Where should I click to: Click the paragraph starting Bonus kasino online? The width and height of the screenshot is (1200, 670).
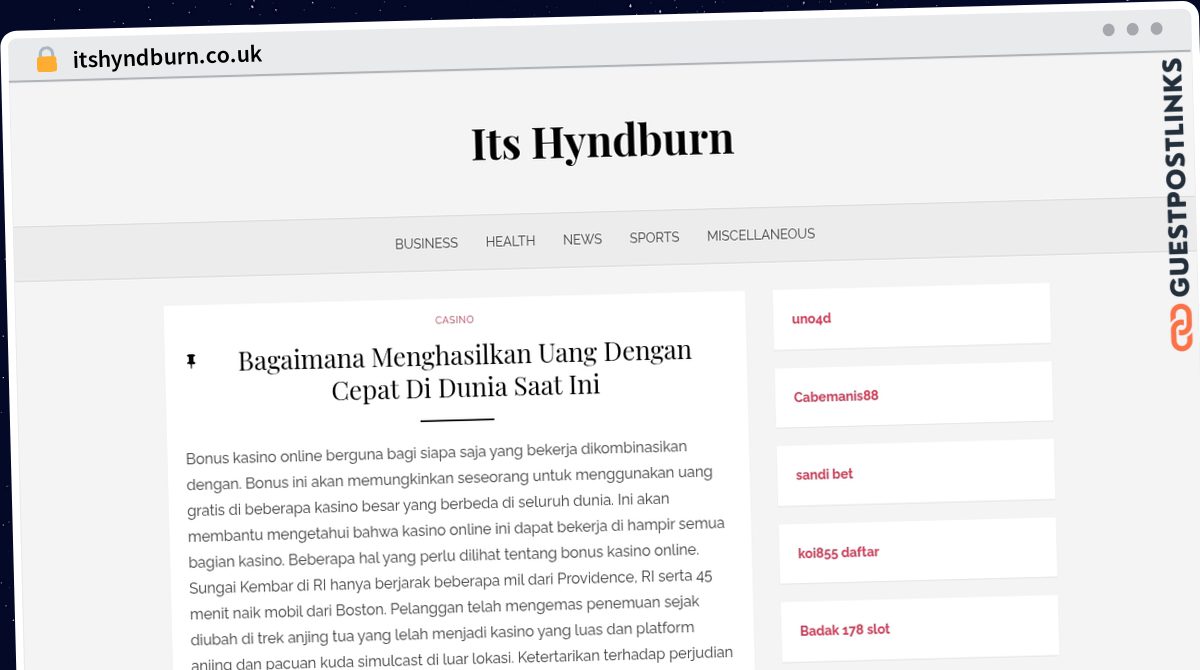tap(458, 555)
